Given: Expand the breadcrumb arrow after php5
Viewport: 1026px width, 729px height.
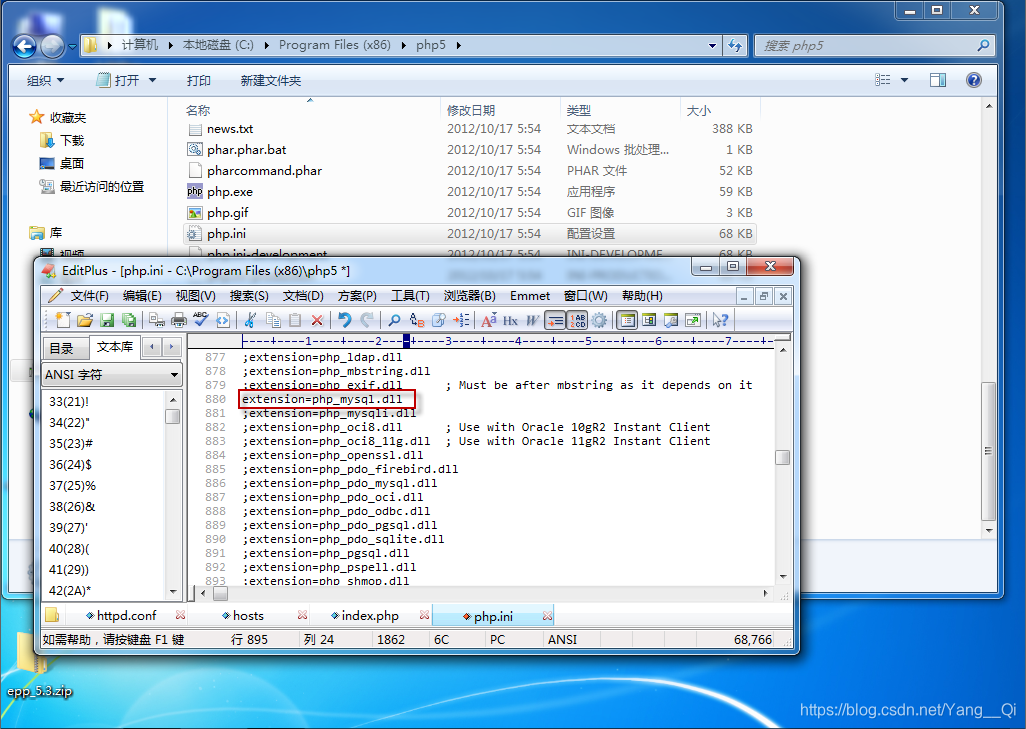Looking at the screenshot, I should (459, 45).
